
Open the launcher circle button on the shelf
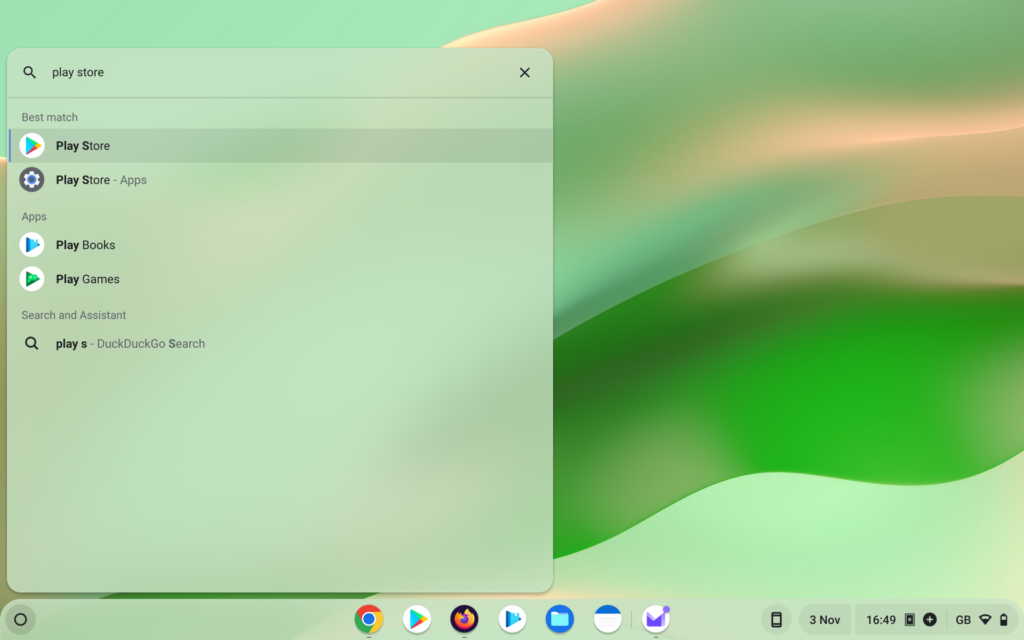(x=20, y=620)
